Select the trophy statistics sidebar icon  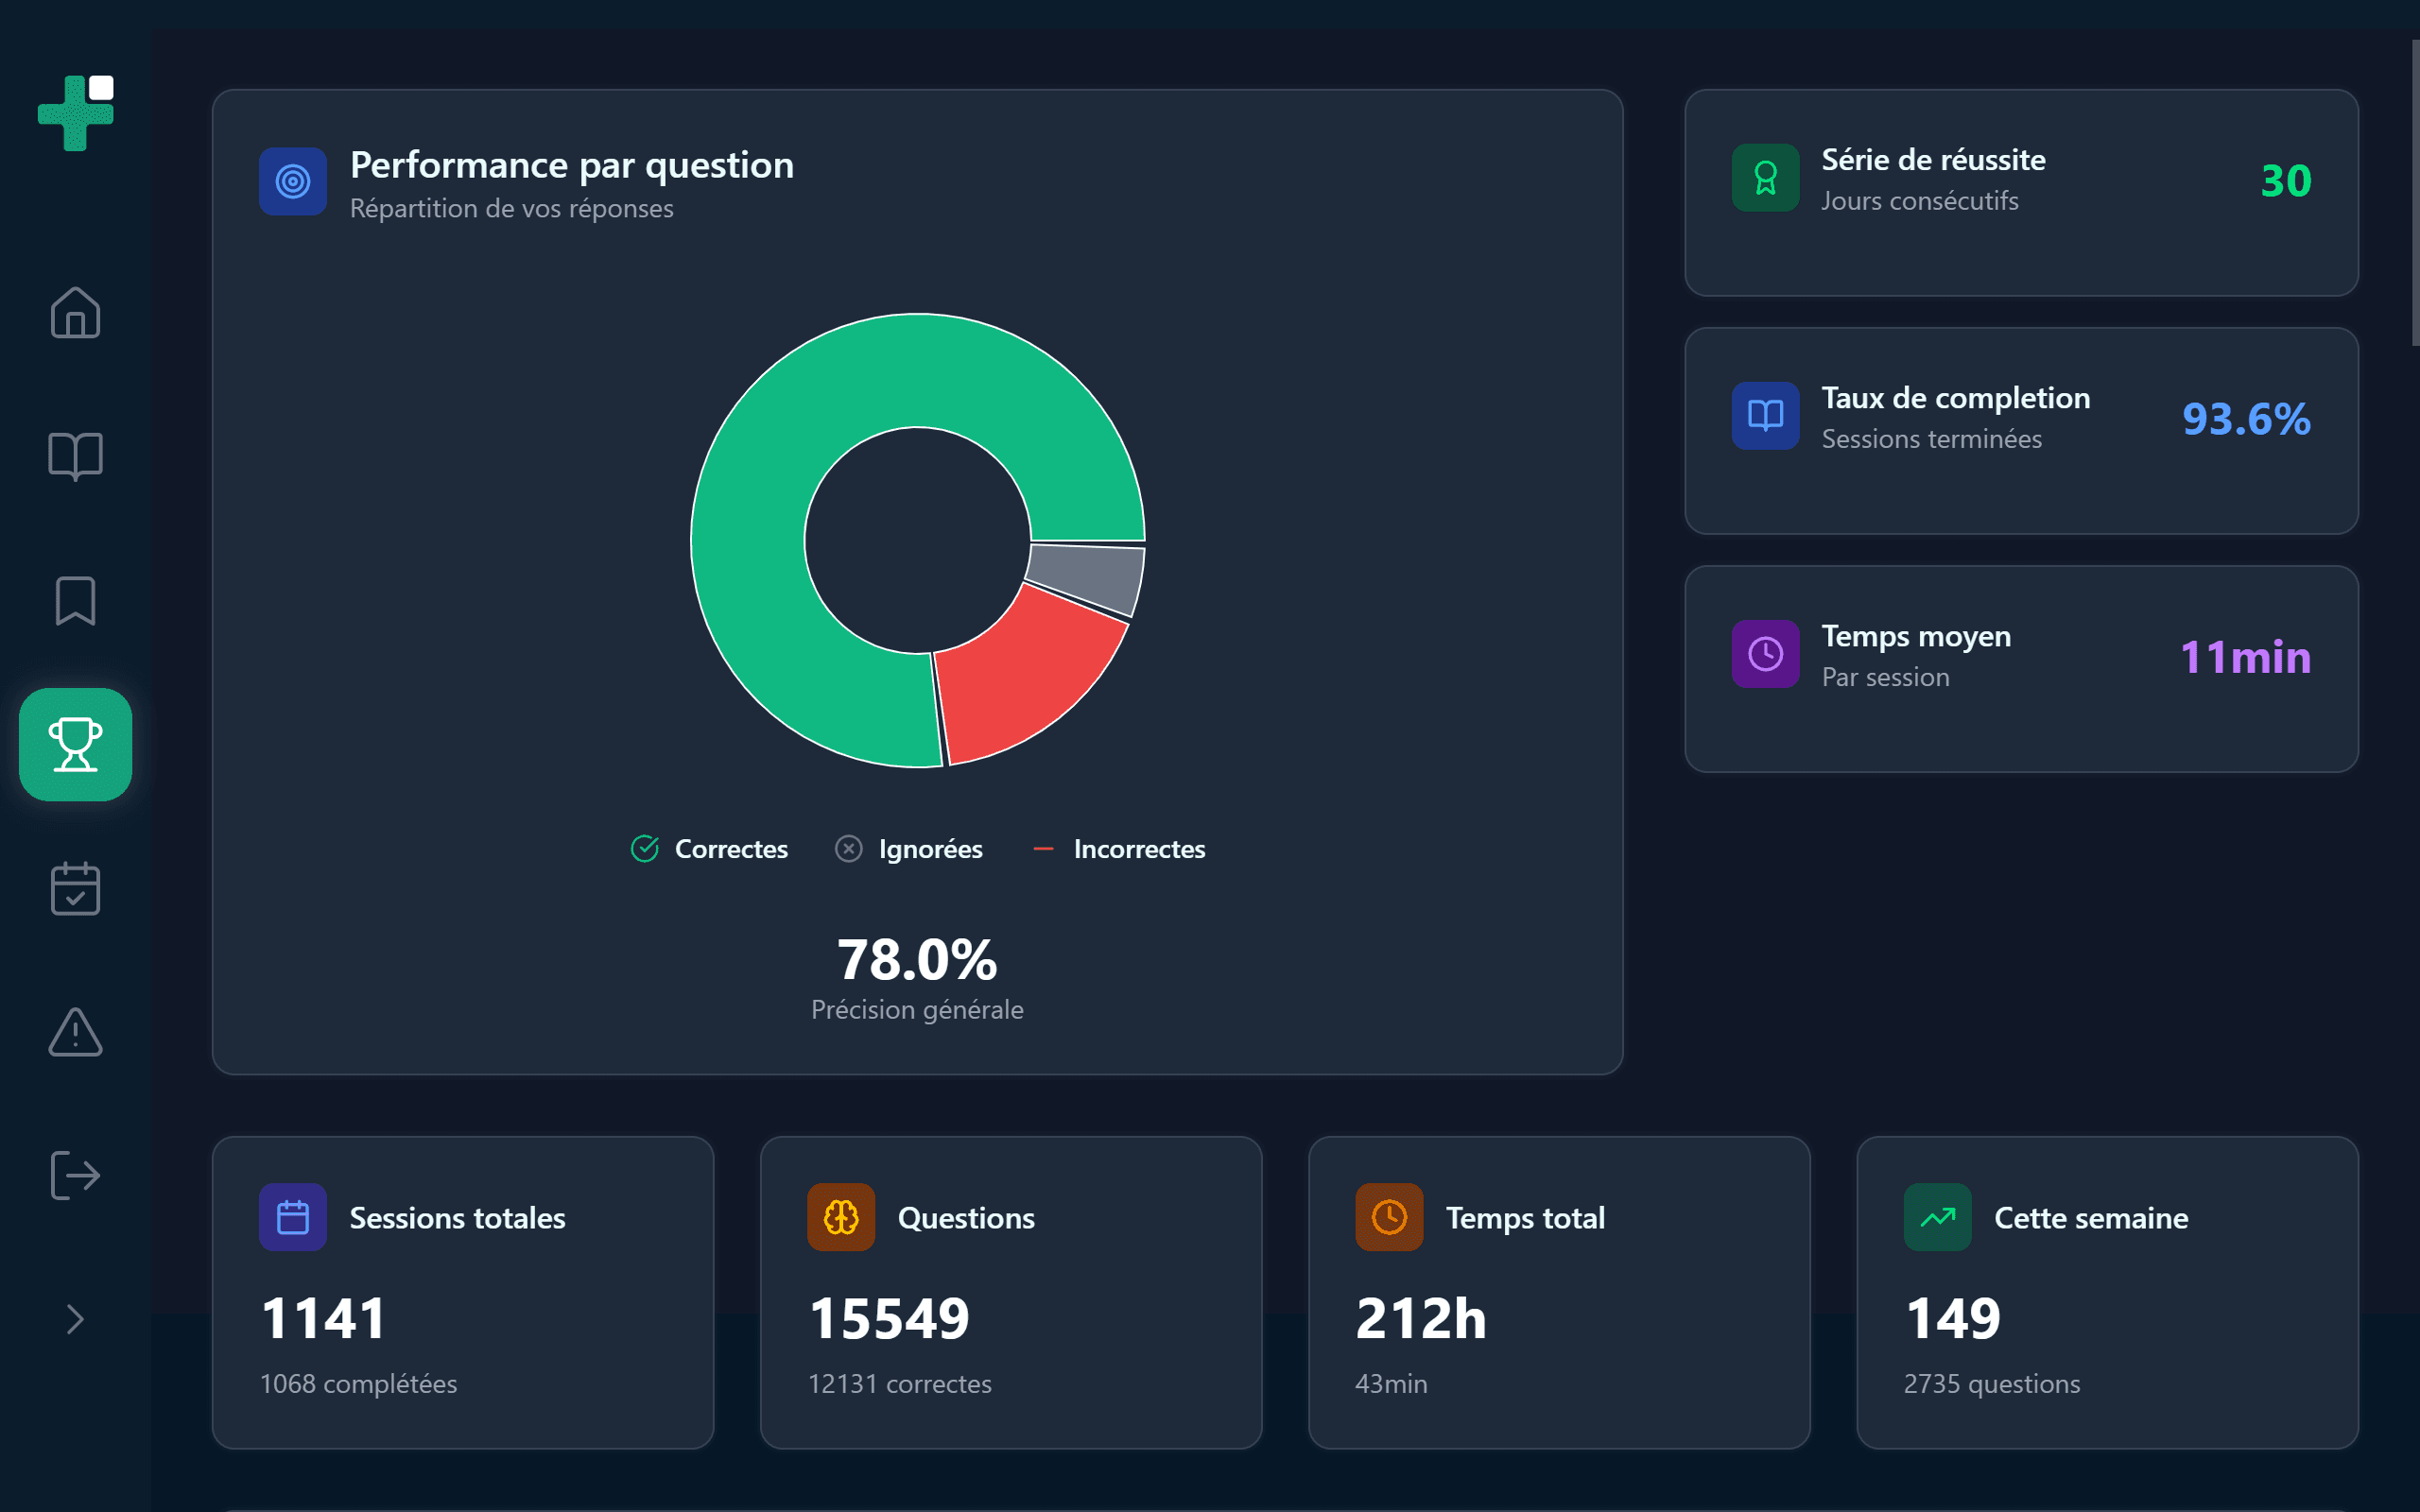click(x=75, y=745)
